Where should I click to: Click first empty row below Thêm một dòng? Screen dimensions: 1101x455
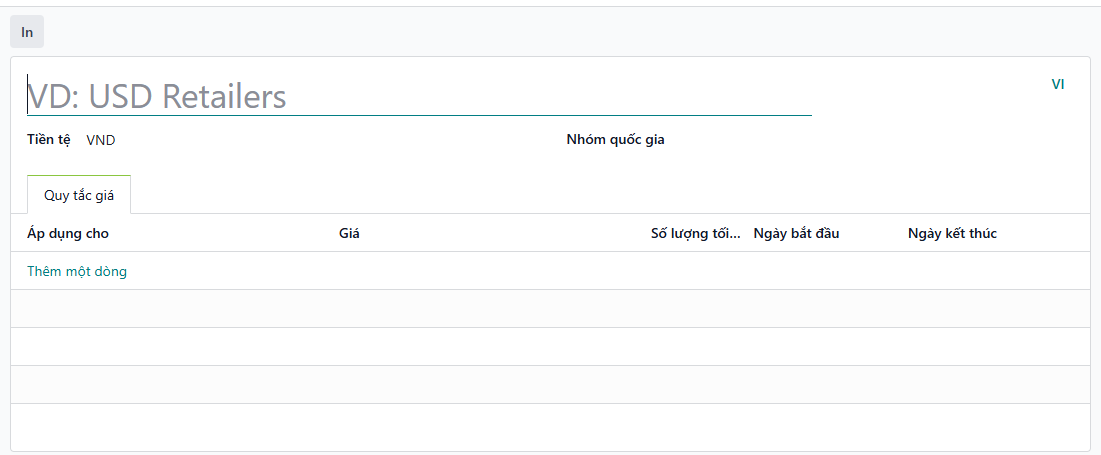point(550,309)
